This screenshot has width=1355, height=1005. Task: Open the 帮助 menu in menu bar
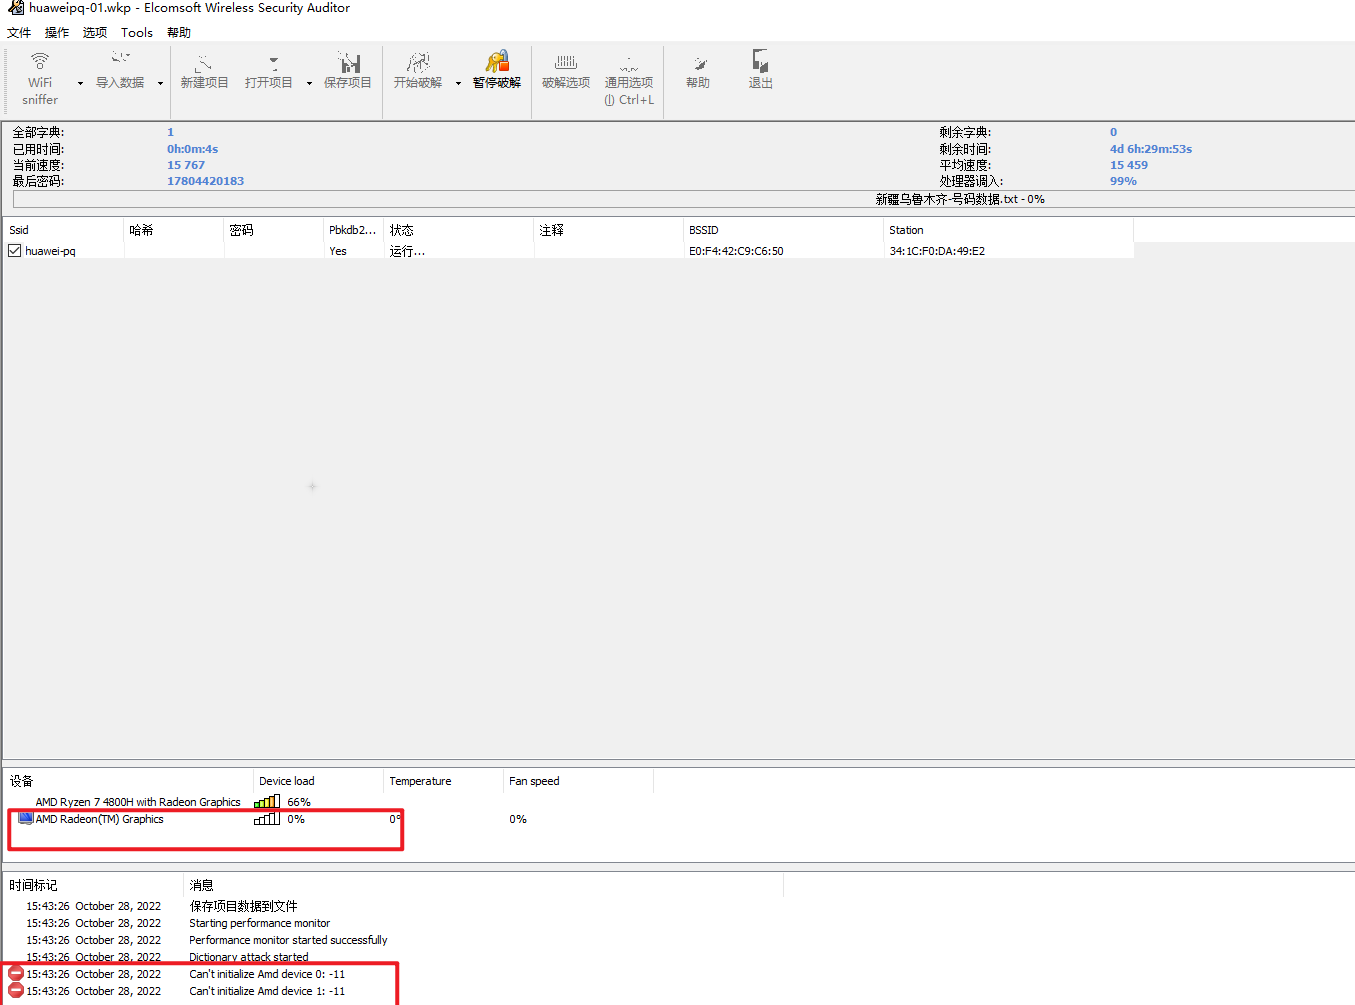point(179,32)
